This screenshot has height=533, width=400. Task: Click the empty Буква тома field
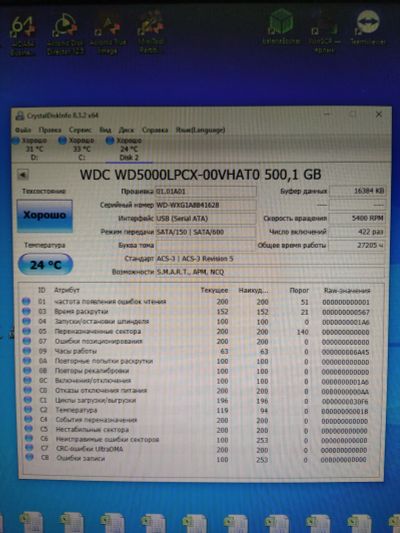coord(206,245)
